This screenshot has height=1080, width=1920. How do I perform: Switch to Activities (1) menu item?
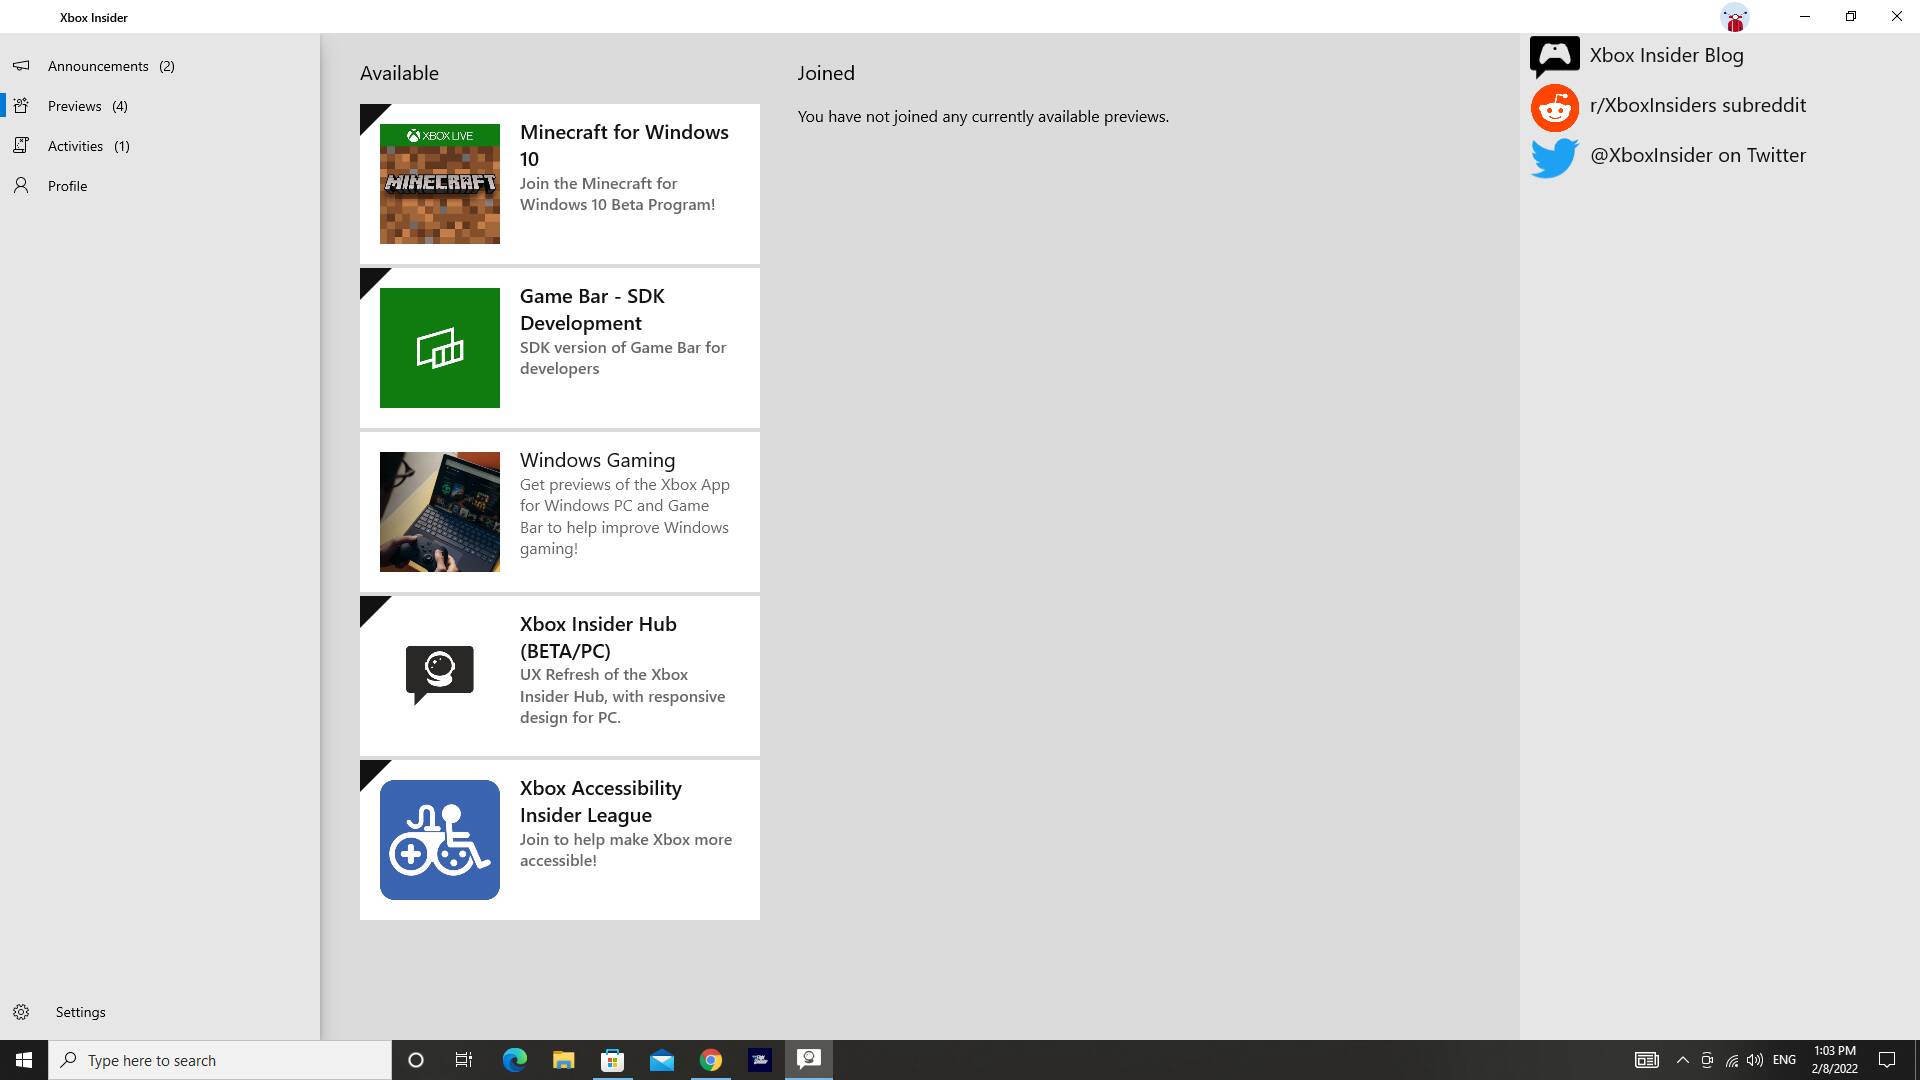89,146
